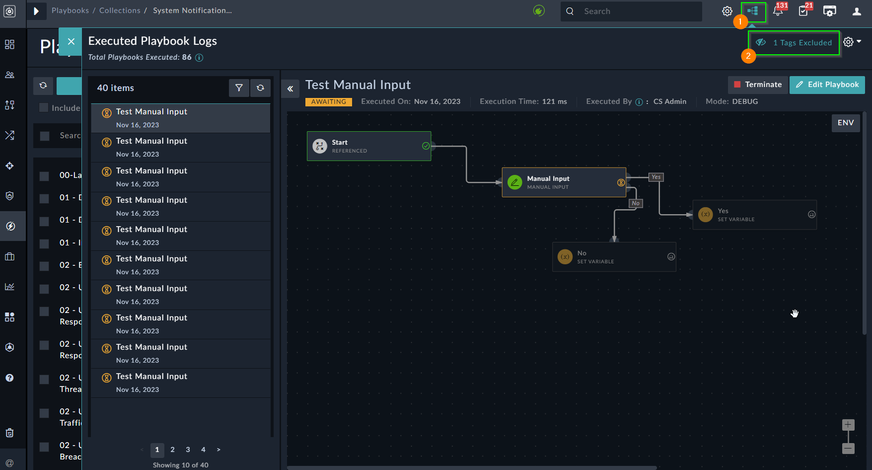This screenshot has height=470, width=872.
Task: Check the select-all checkbox beside Search
Action: [45, 136]
